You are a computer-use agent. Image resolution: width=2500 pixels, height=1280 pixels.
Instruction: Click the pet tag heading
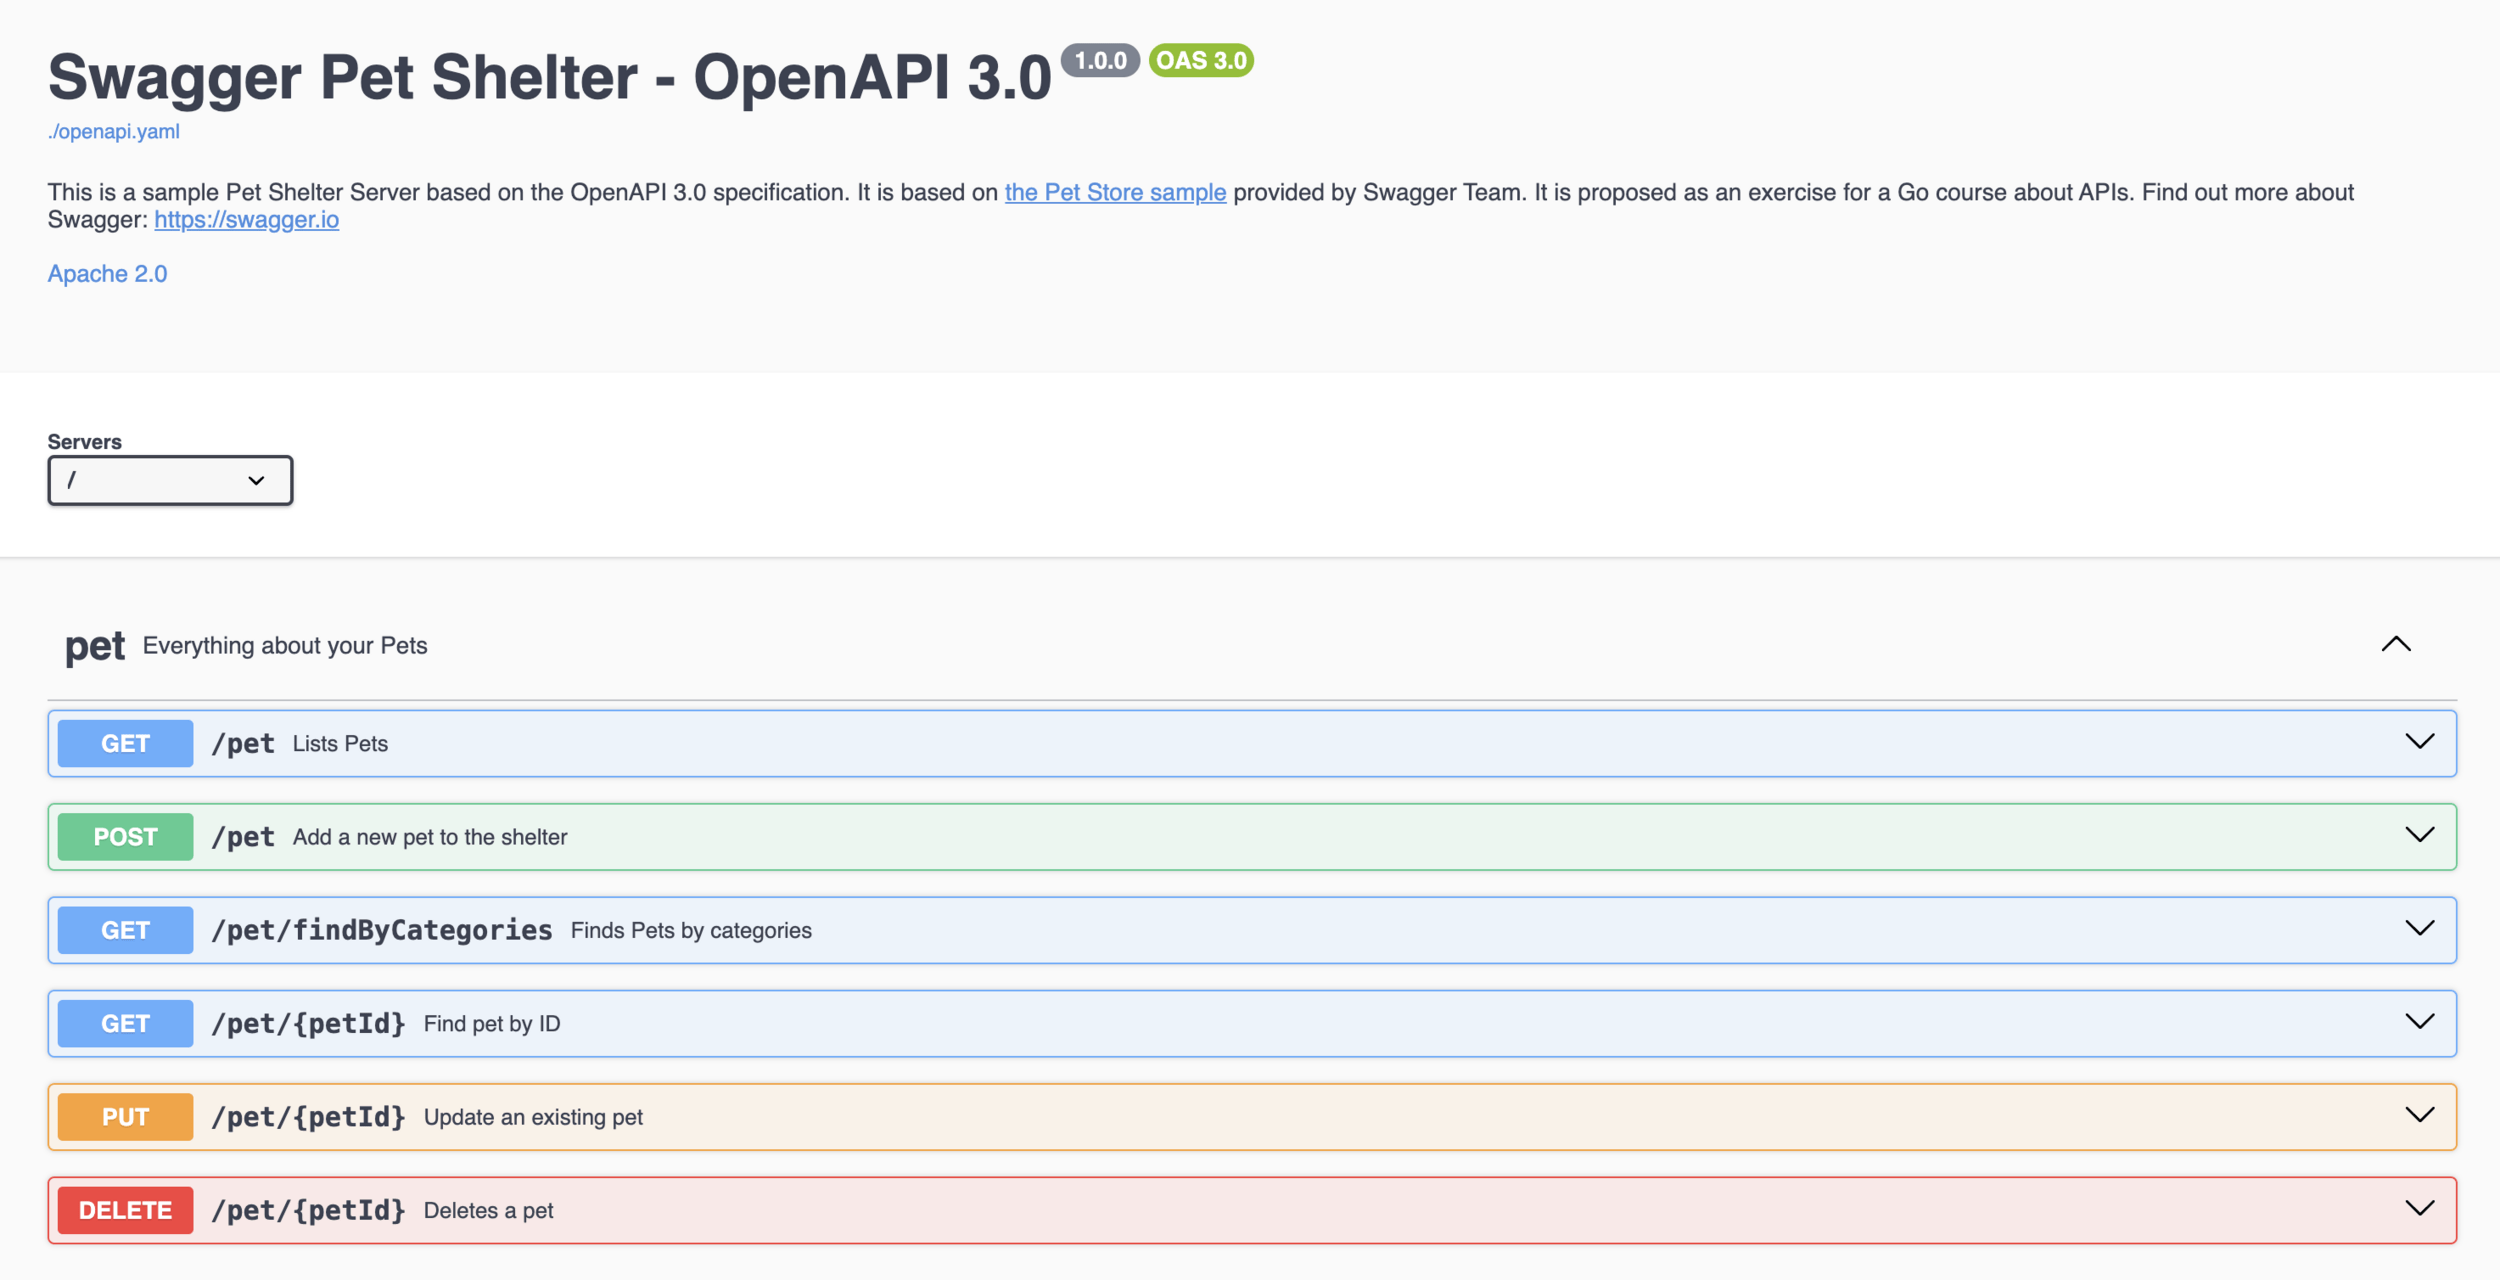95,646
